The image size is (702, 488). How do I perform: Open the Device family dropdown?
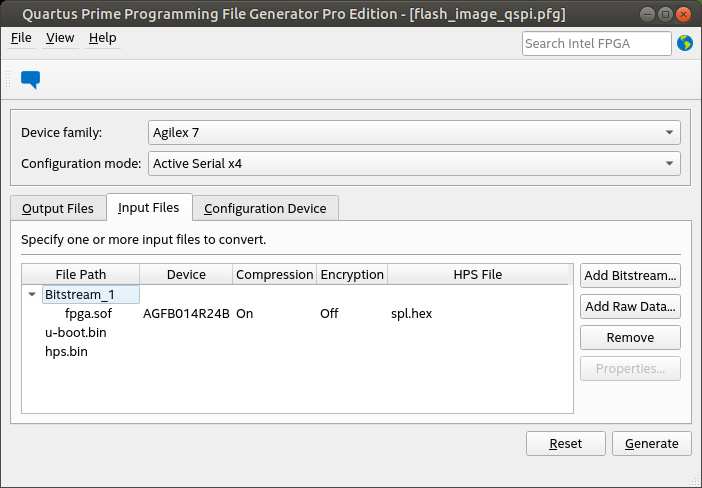414,132
